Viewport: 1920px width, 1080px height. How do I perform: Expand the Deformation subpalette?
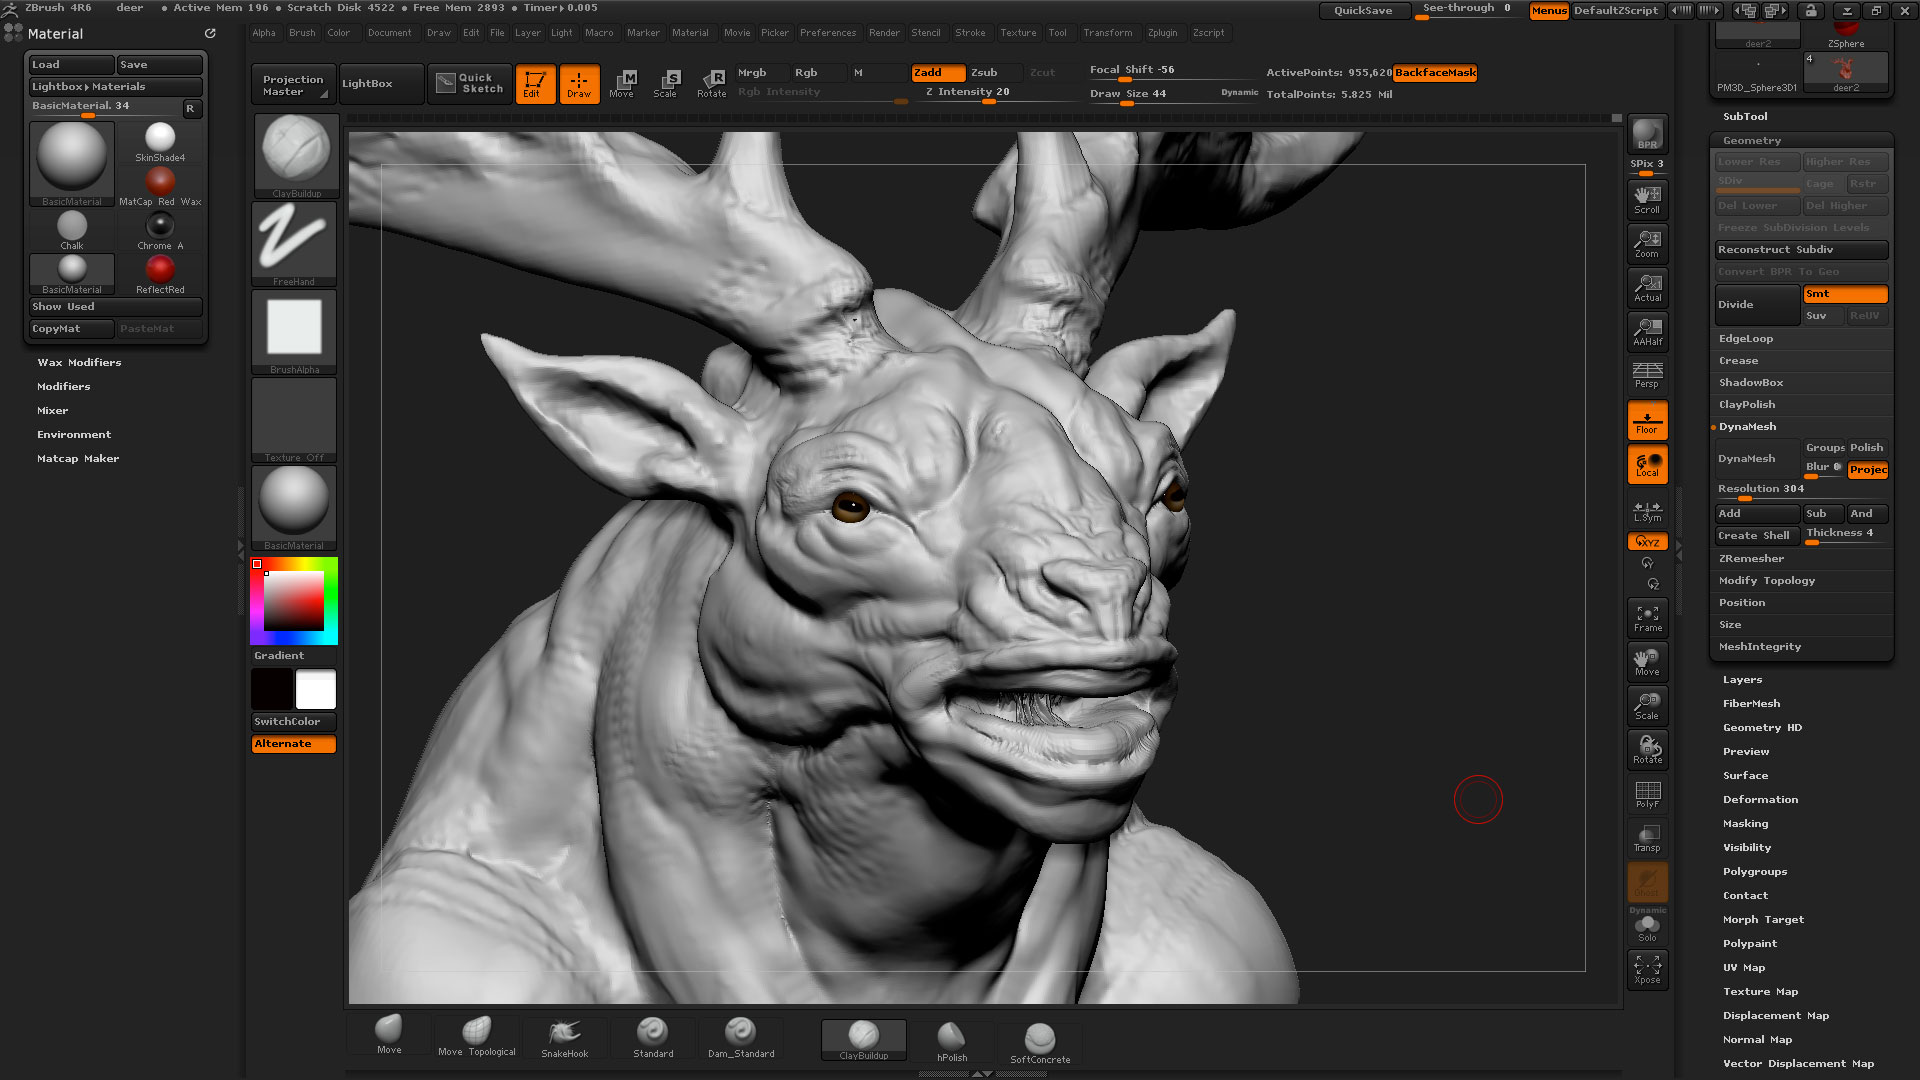pyautogui.click(x=1760, y=799)
